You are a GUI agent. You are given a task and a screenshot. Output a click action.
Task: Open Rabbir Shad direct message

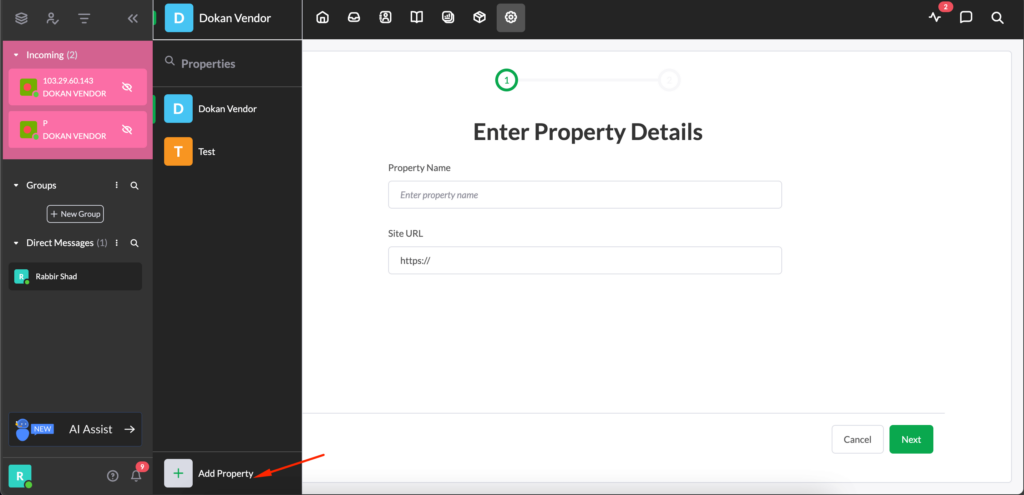75,276
